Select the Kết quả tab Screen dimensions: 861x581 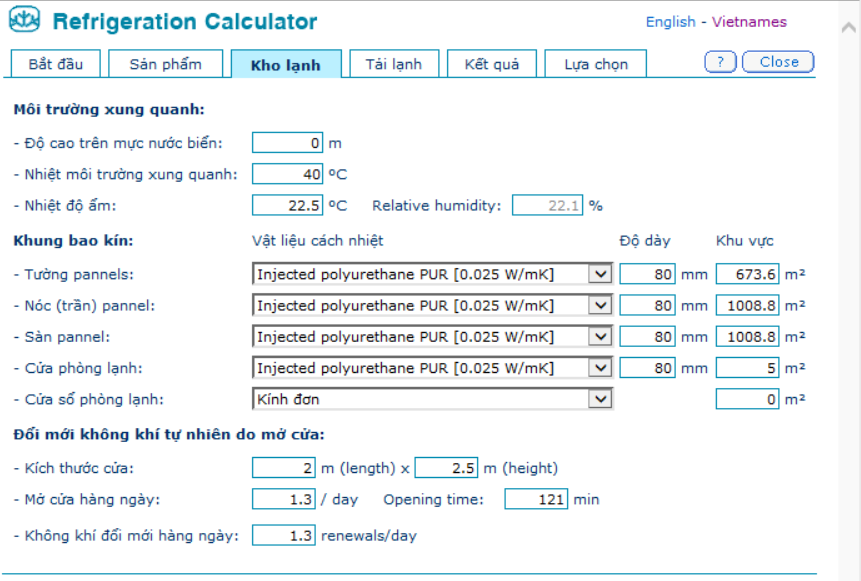[x=492, y=64]
